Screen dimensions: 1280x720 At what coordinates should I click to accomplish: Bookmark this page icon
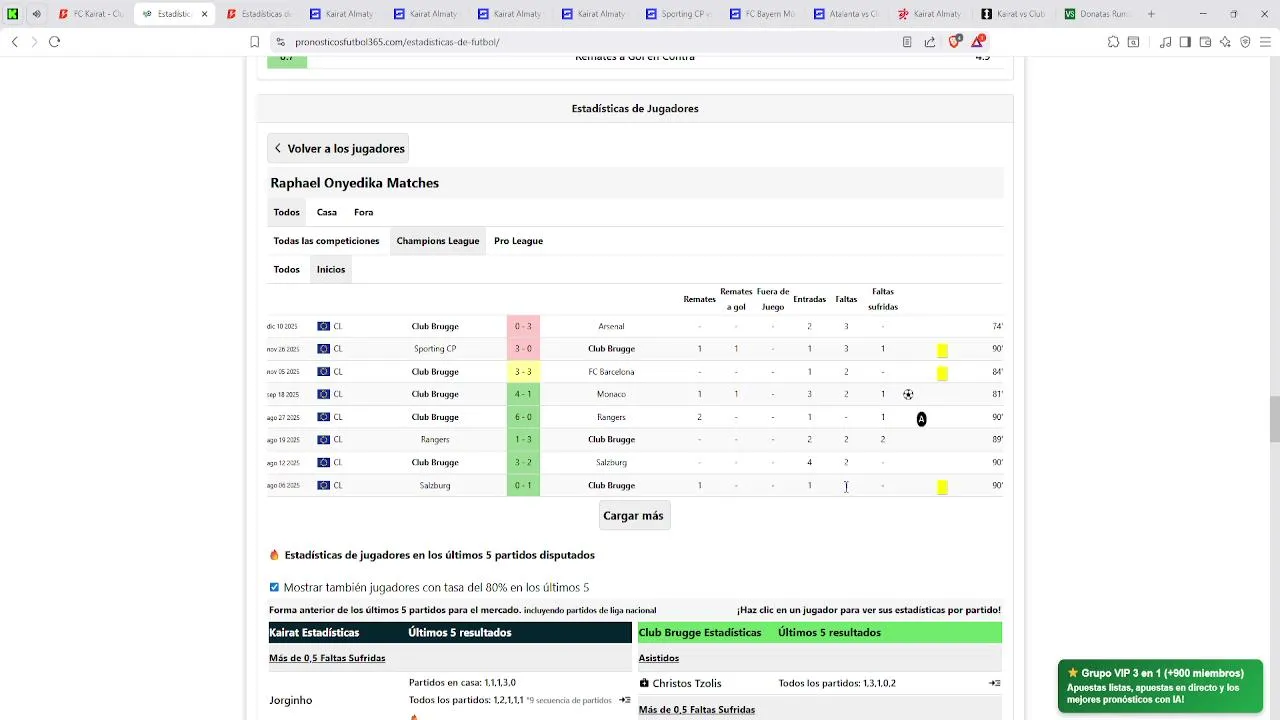(255, 42)
